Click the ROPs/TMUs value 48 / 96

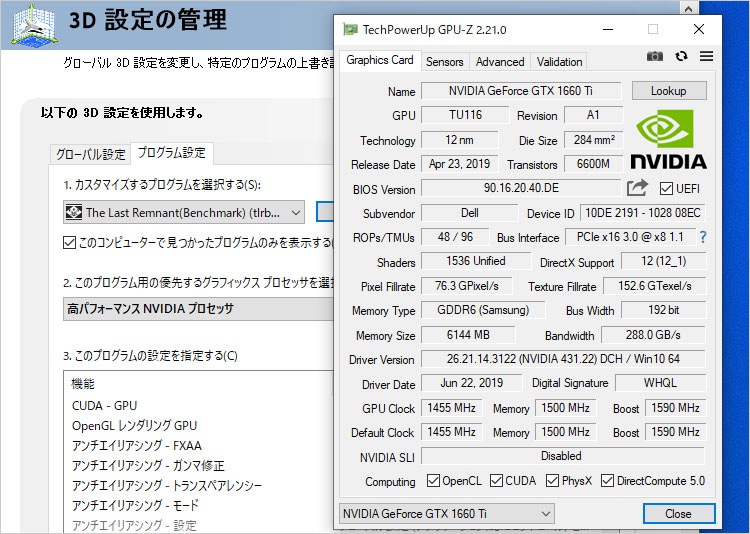point(455,237)
